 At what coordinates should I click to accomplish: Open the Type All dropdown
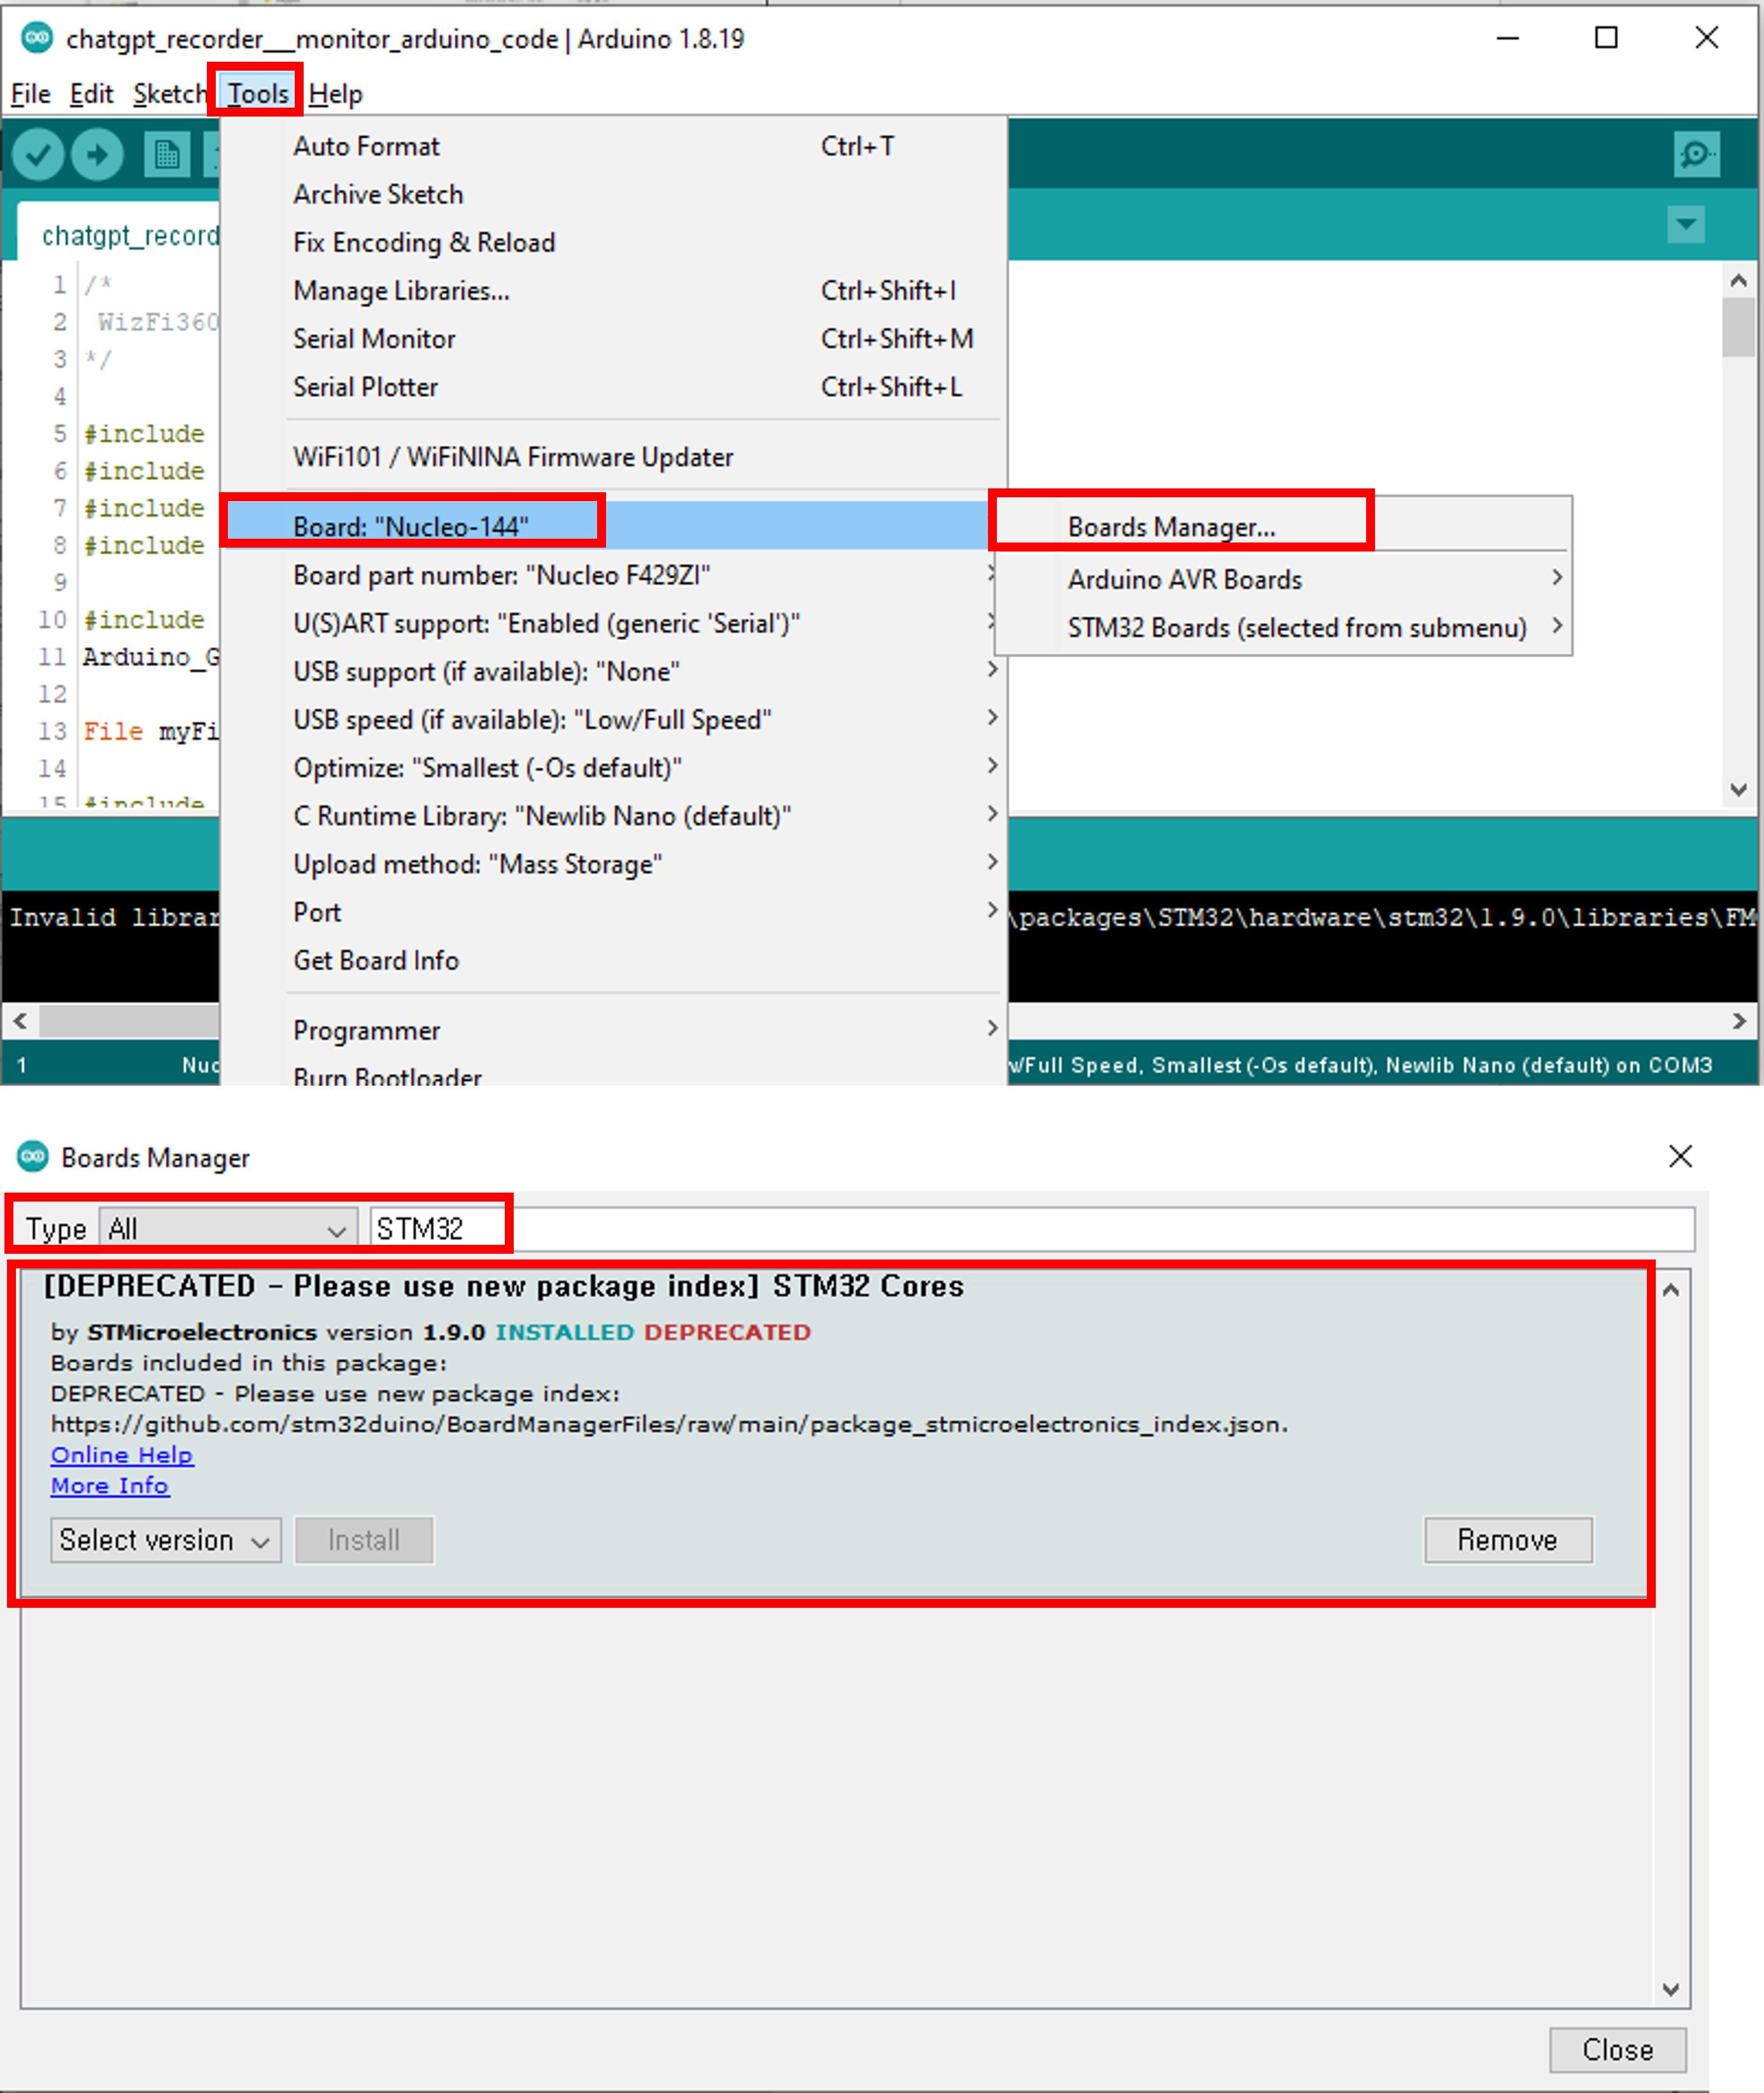[x=228, y=1228]
